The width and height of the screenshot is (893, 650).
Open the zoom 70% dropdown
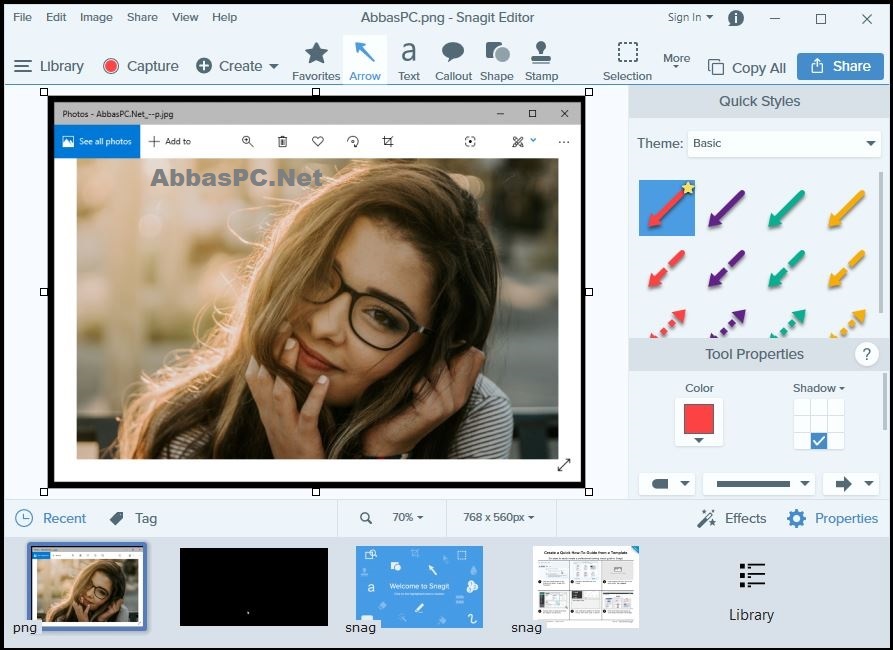(408, 517)
